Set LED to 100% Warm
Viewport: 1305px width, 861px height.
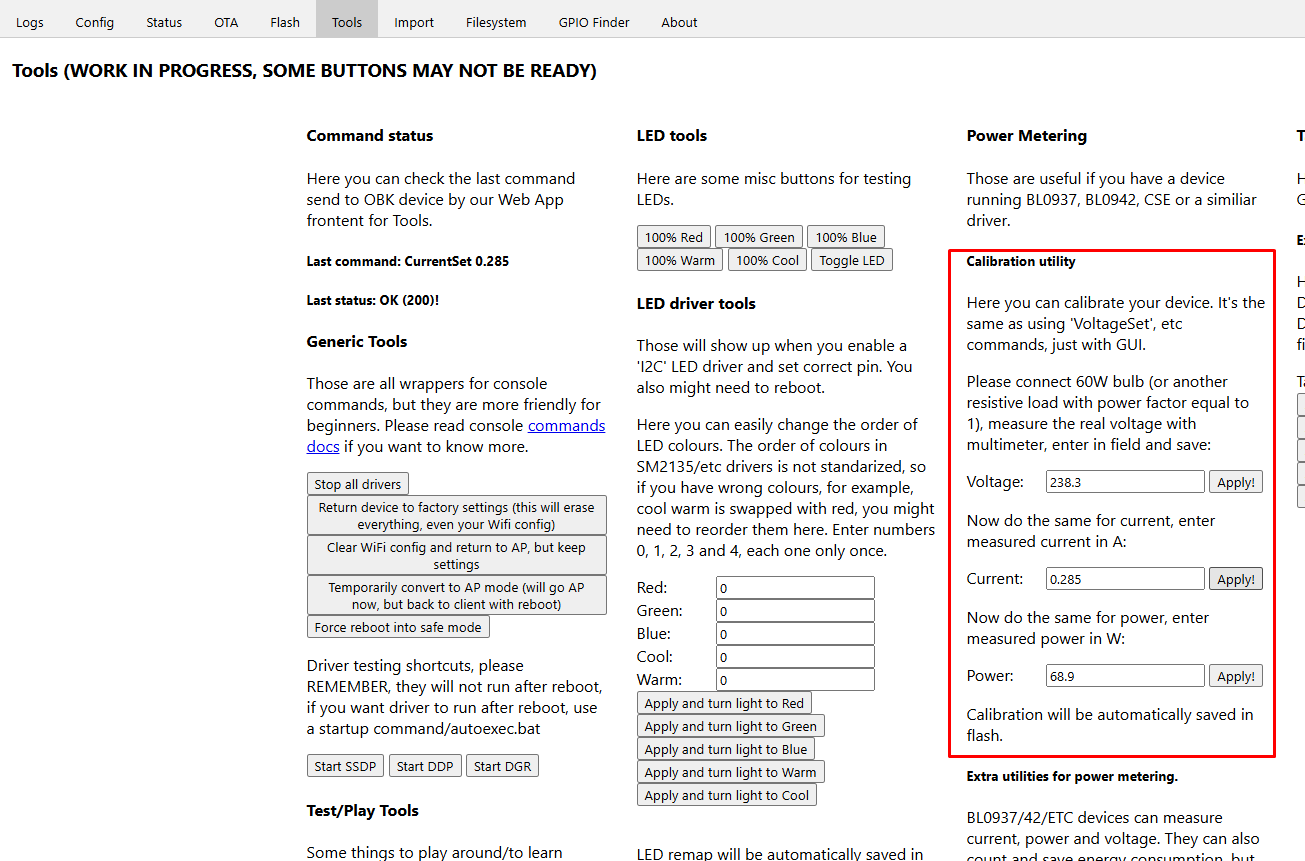pos(680,260)
